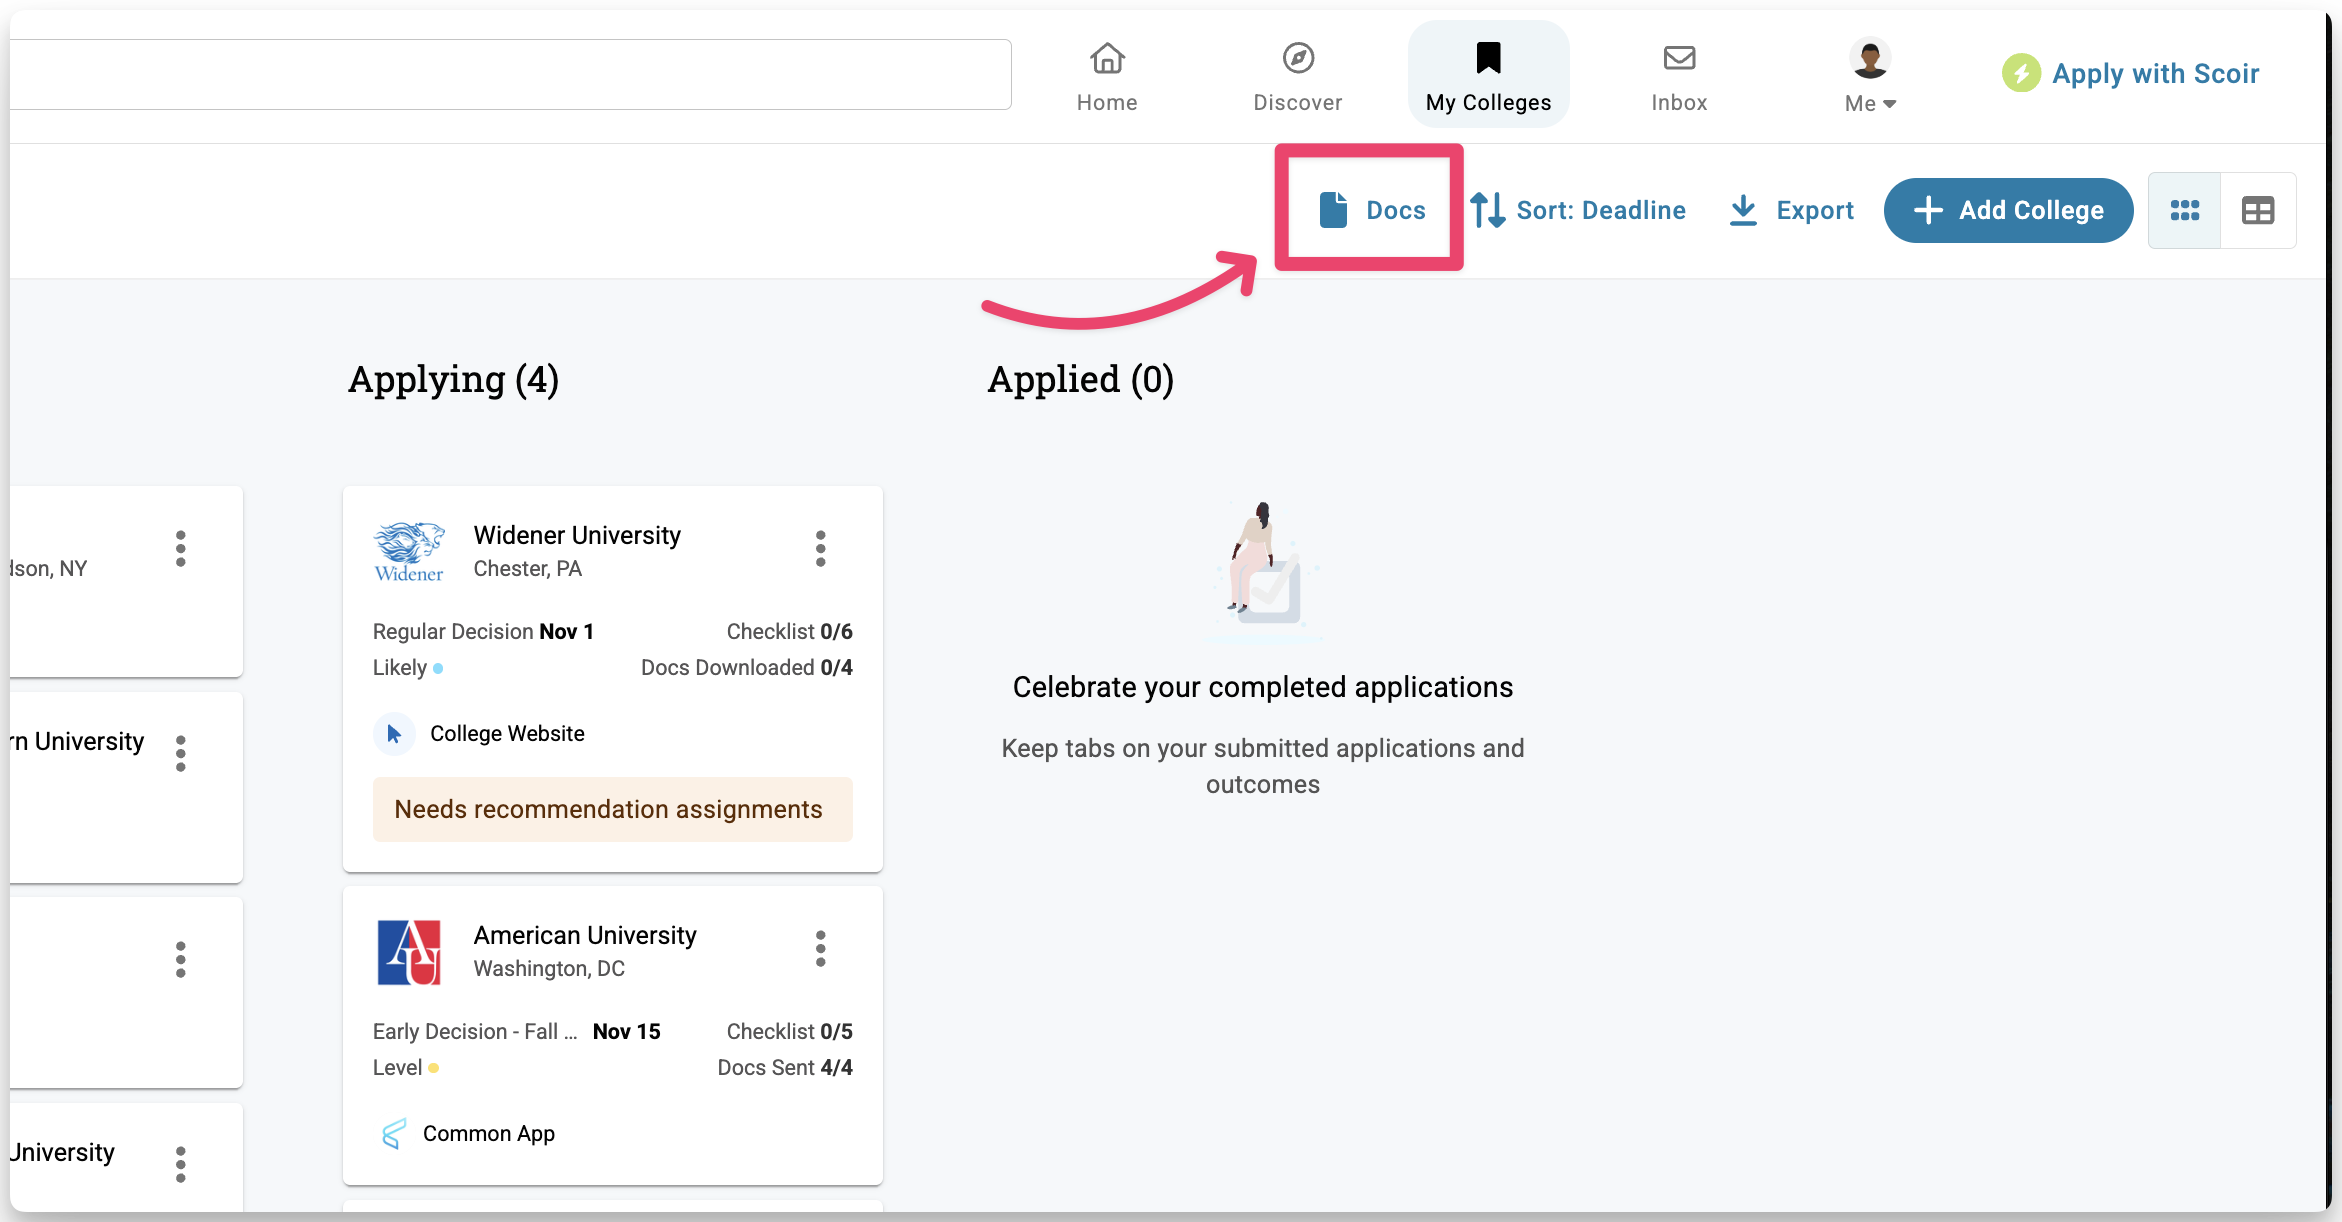This screenshot has height=1222, width=2342.
Task: Switch to grid card view
Action: tap(2184, 210)
